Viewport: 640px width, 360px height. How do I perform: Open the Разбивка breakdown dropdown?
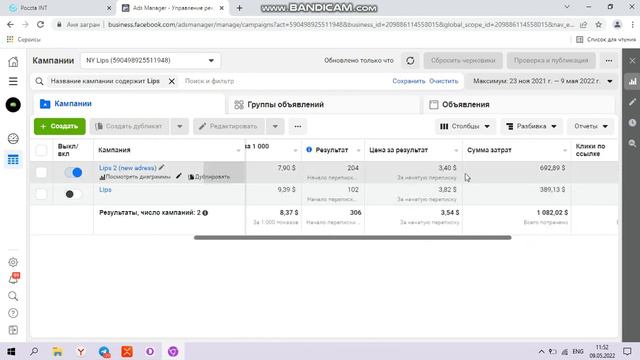pos(531,127)
